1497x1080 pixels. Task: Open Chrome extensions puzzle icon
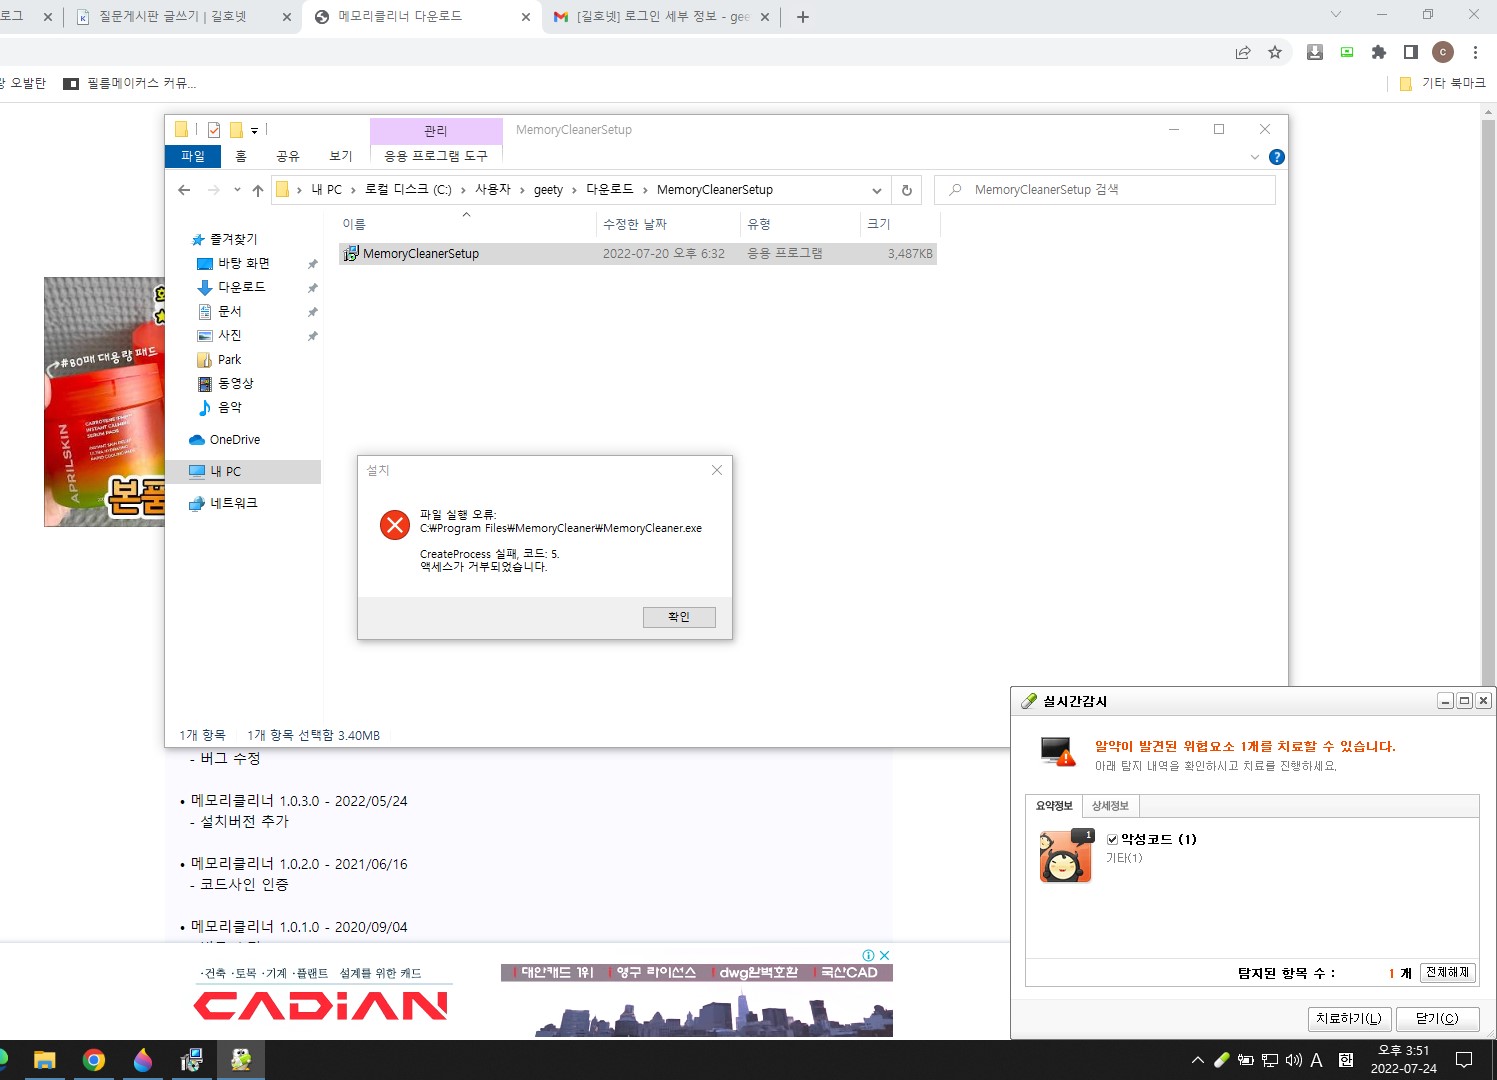[x=1379, y=52]
